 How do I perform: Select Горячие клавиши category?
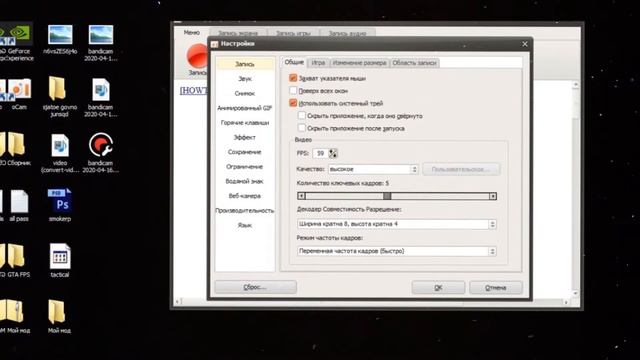(245, 122)
